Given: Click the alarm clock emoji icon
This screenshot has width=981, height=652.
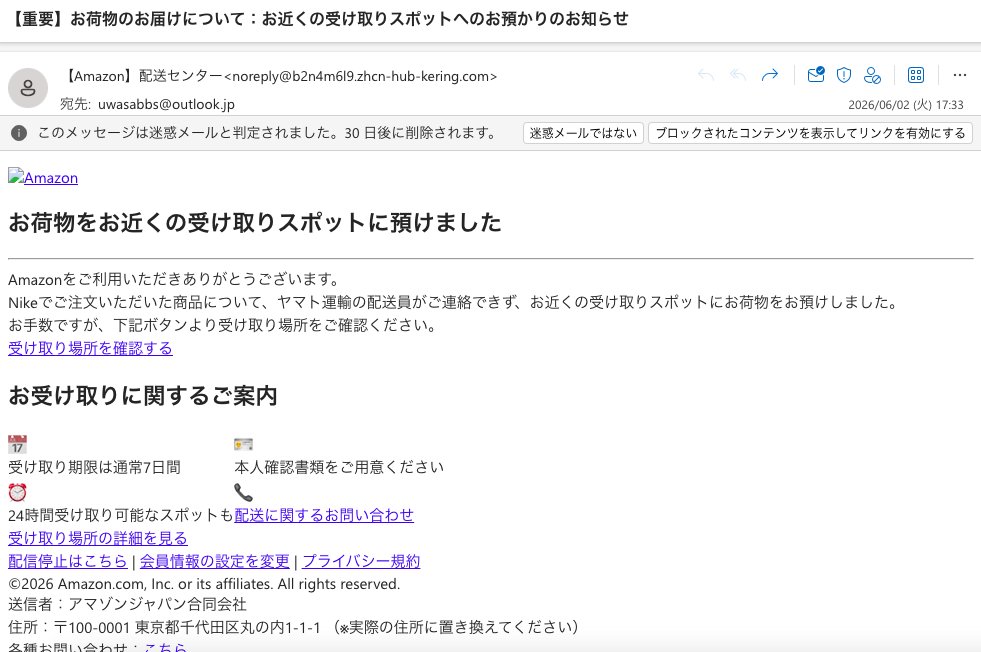Looking at the screenshot, I should click(x=18, y=492).
